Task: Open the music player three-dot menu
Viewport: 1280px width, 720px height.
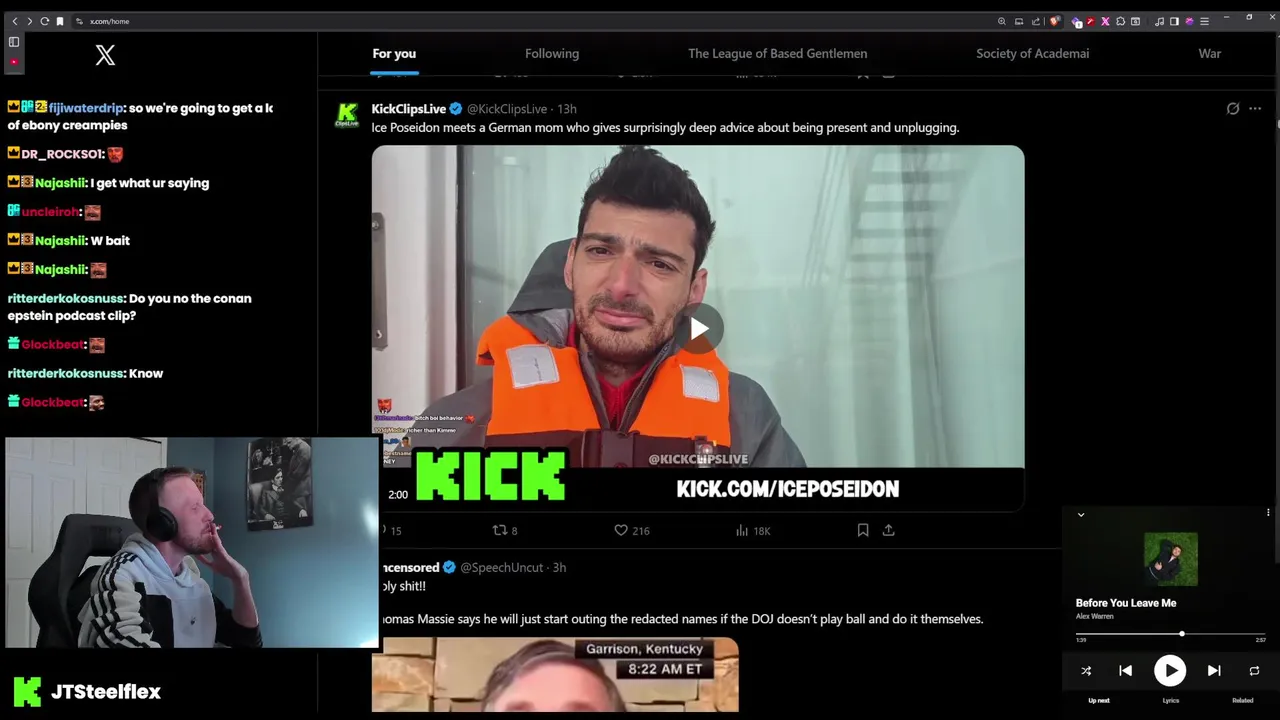Action: pyautogui.click(x=1268, y=513)
